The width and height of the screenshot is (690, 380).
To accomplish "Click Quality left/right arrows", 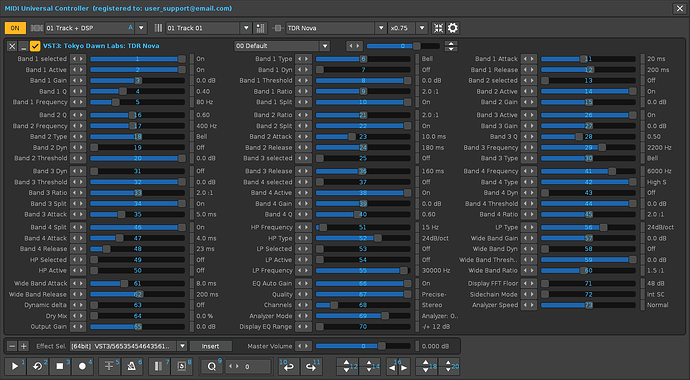I will (304, 294).
